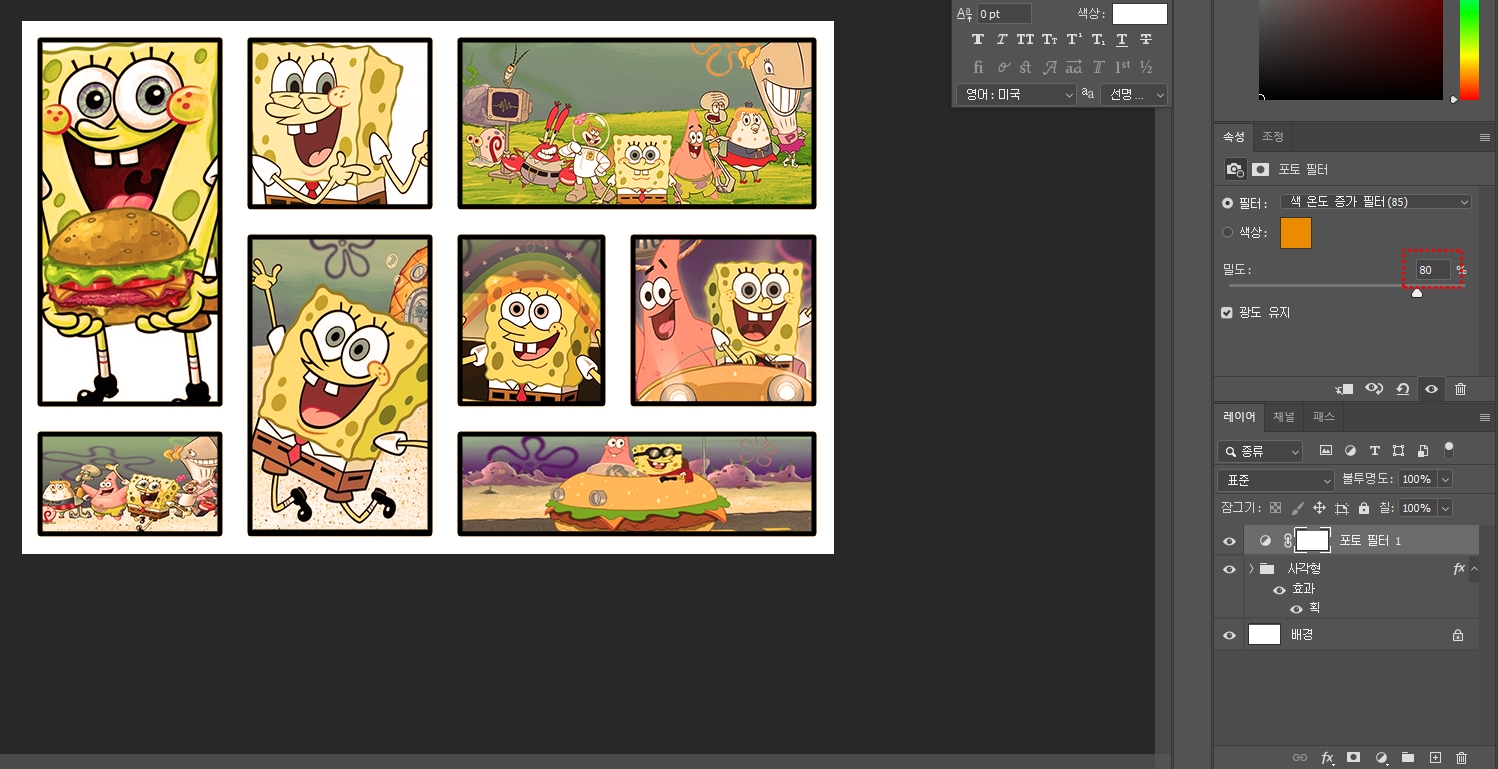Viewport: 1498px width, 769px height.
Task: Switch to the 패스 tab
Action: pos(1324,416)
